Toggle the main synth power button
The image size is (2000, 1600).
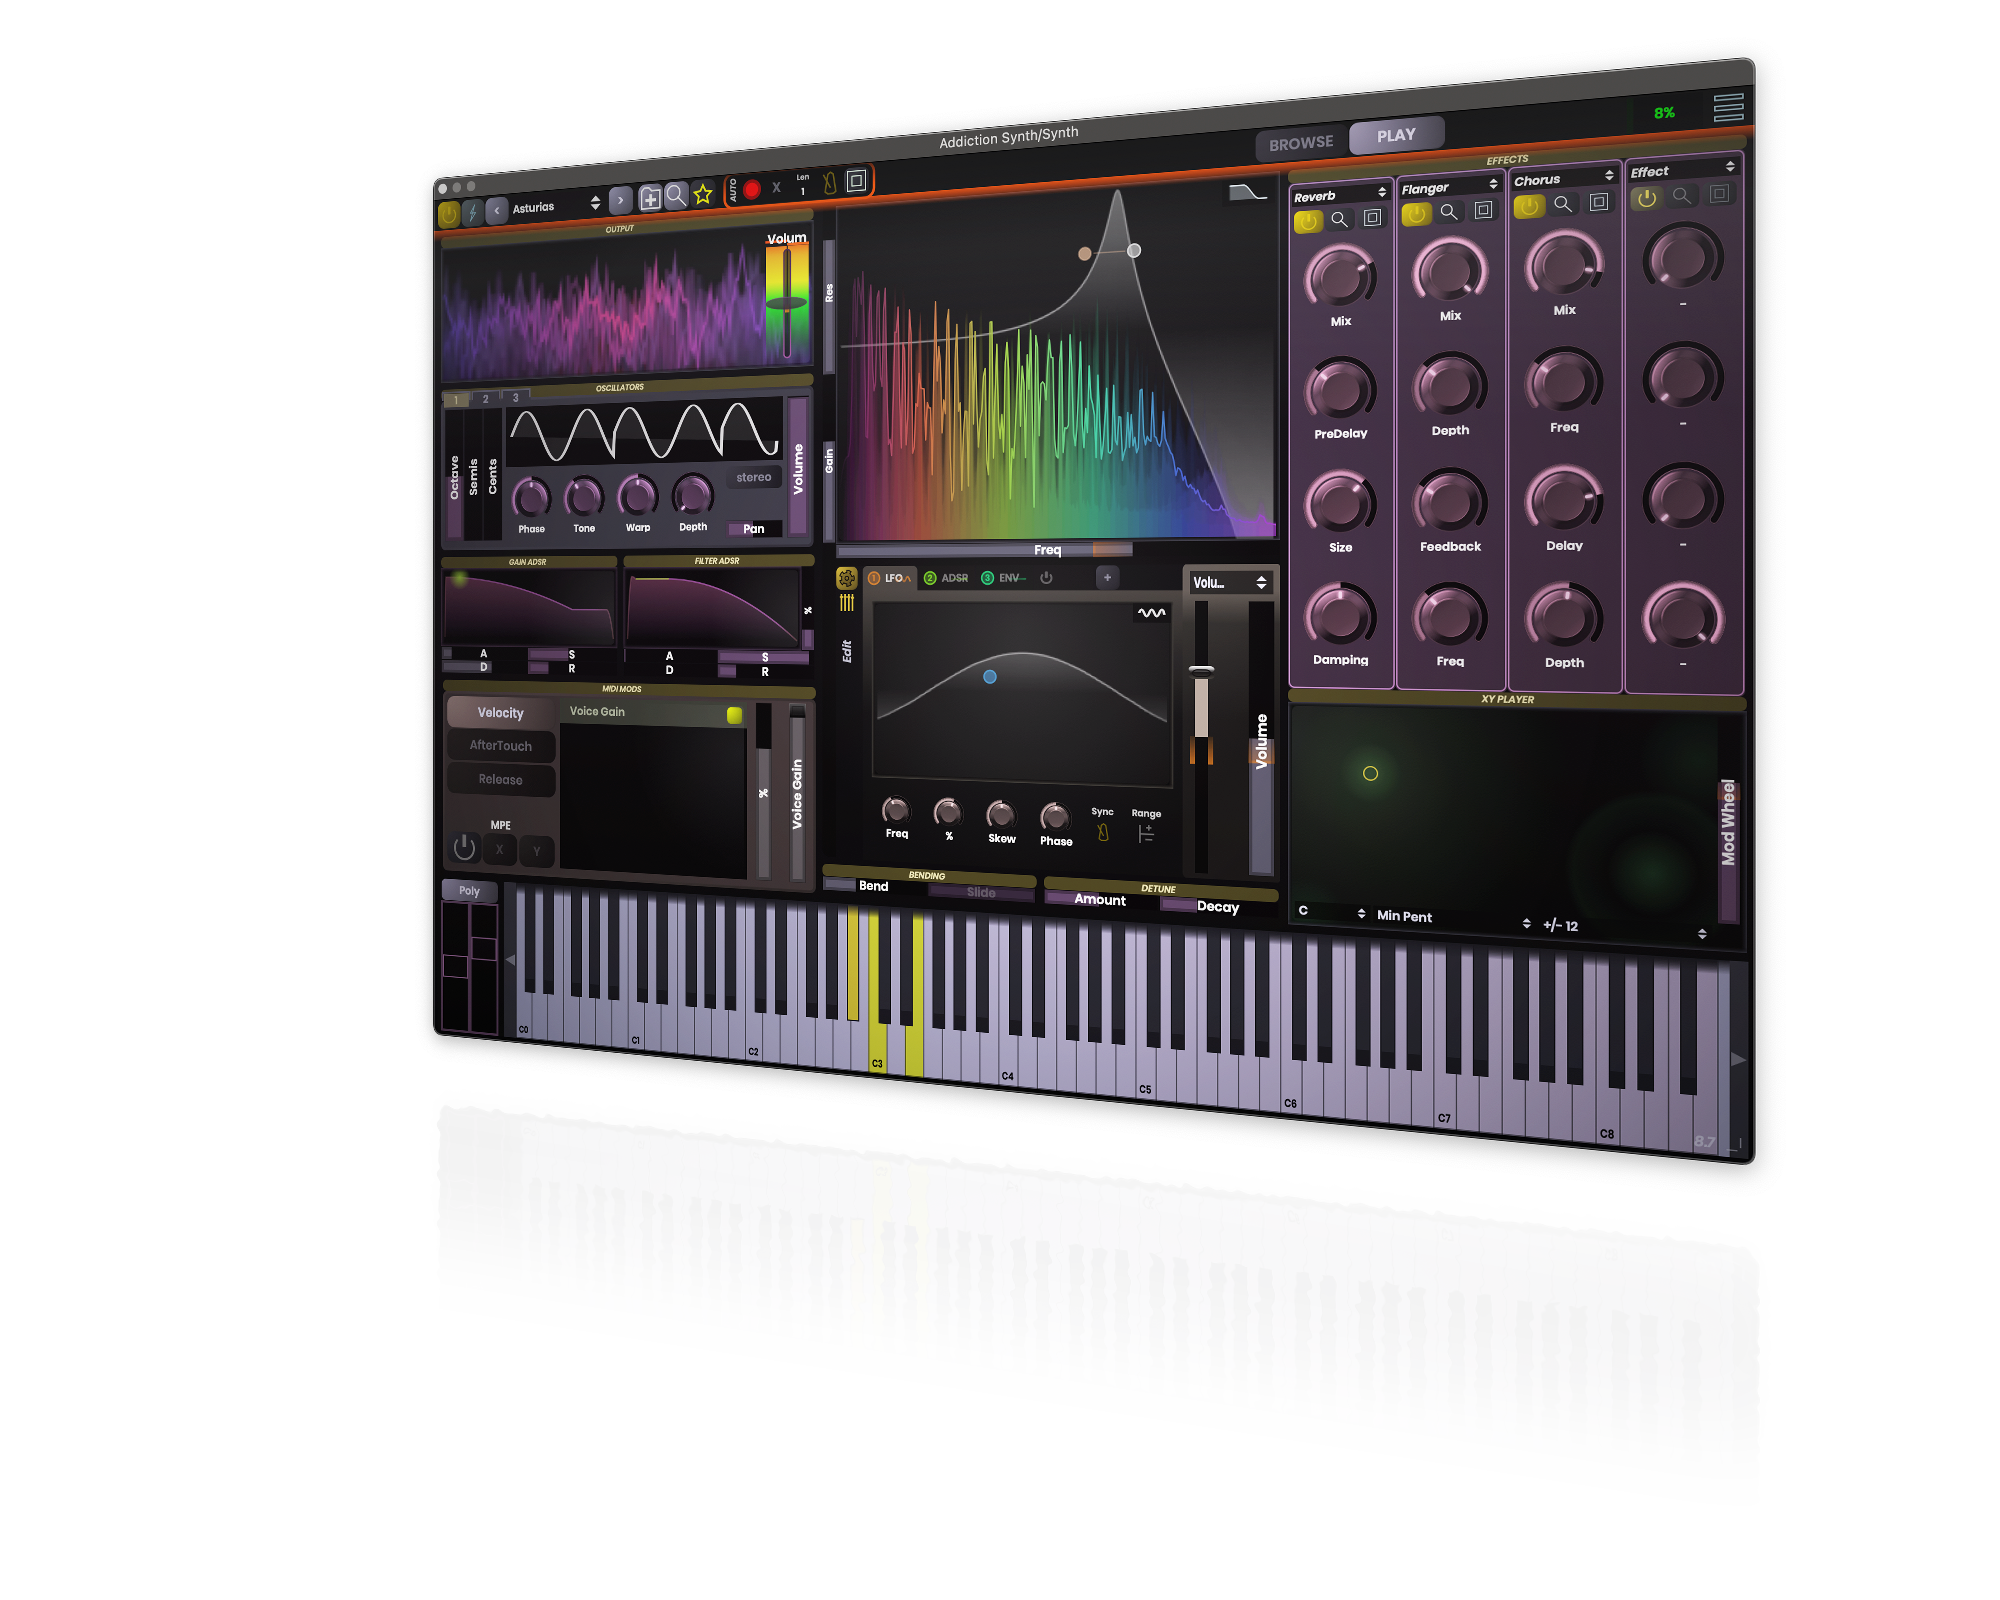[449, 214]
